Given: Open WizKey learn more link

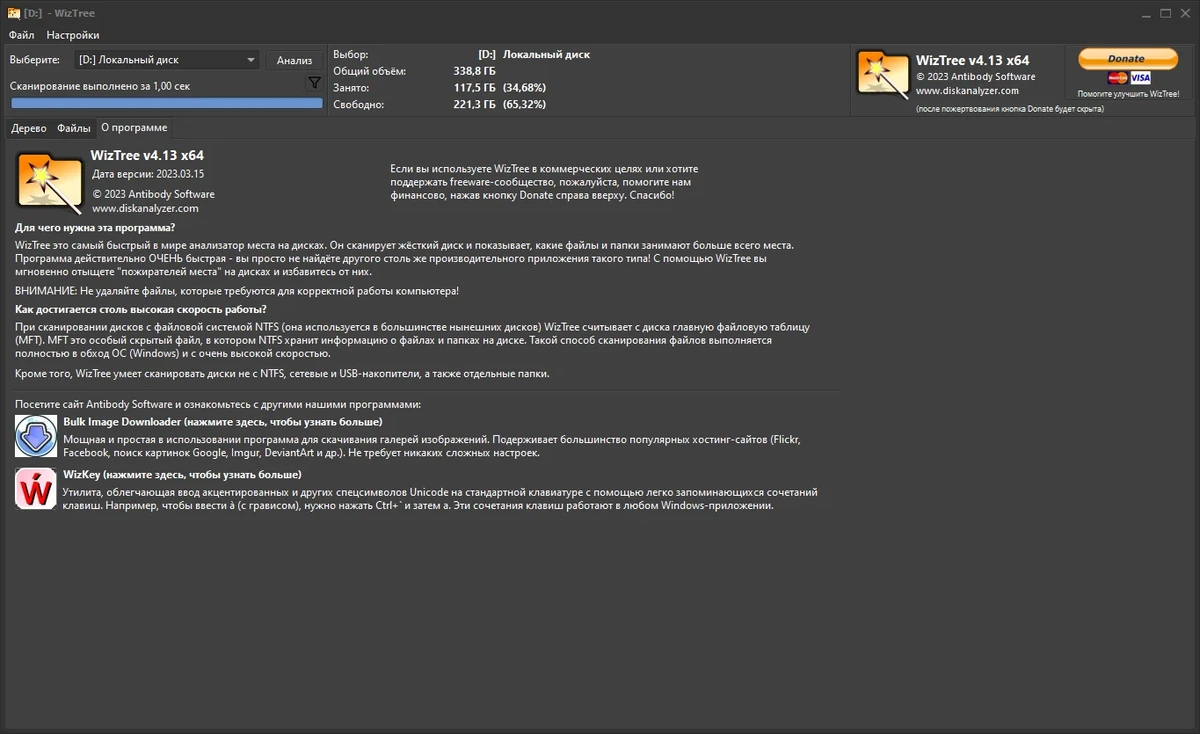Looking at the screenshot, I should [x=182, y=475].
